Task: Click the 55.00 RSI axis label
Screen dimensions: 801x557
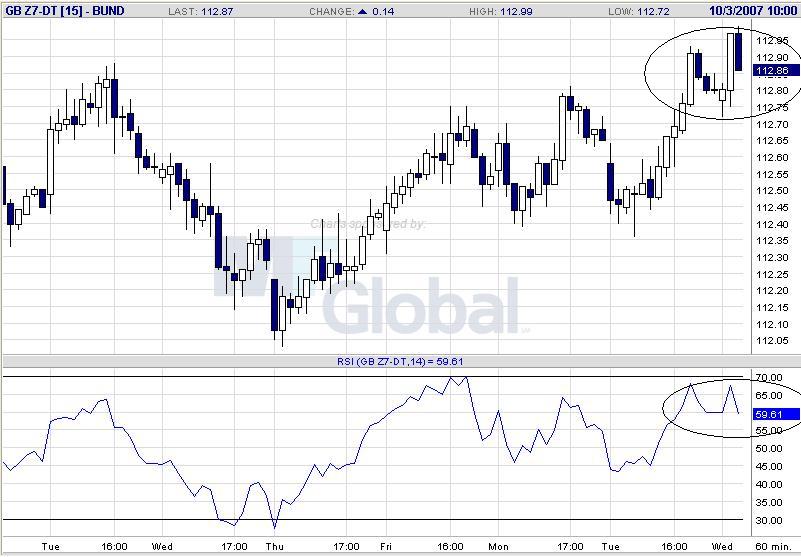Action: [769, 431]
